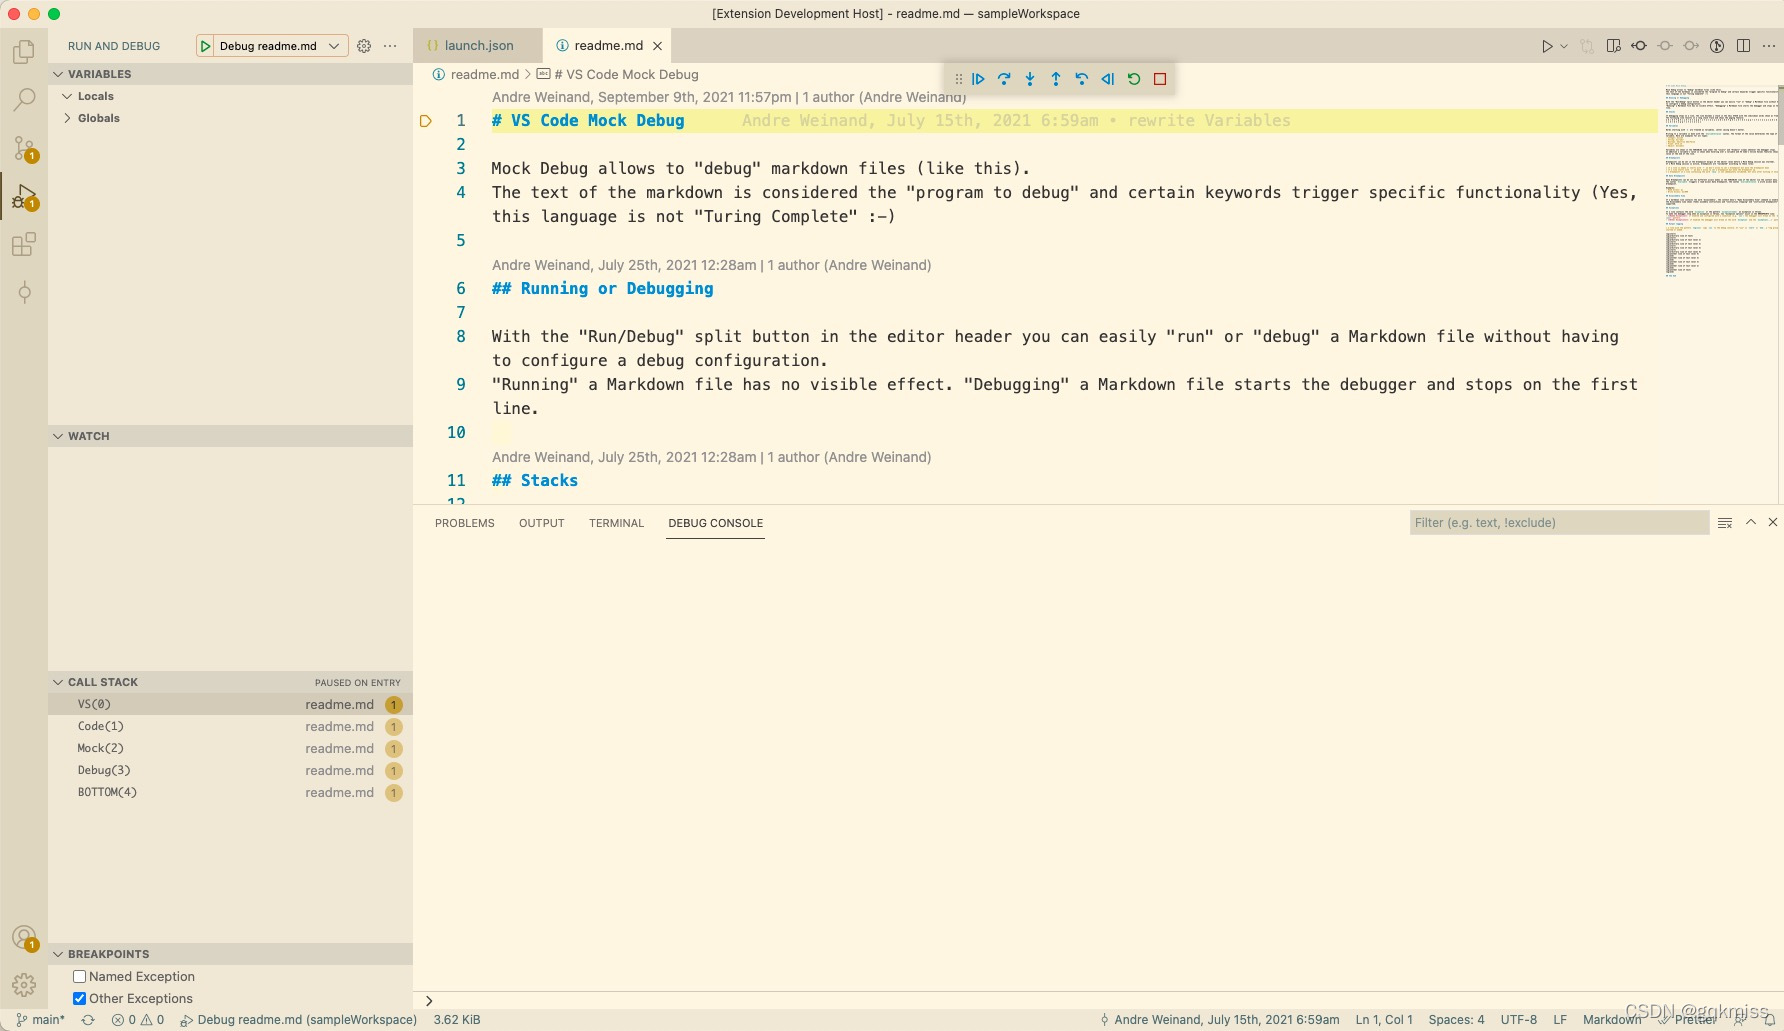Open errors and warnings count in status bar
1784x1031 pixels.
(x=138, y=1020)
